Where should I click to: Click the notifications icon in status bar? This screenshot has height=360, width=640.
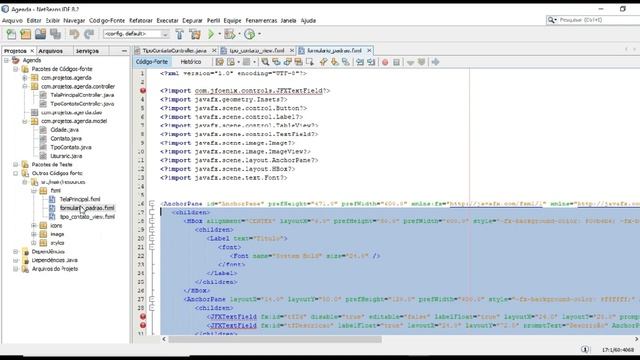(x=585, y=349)
